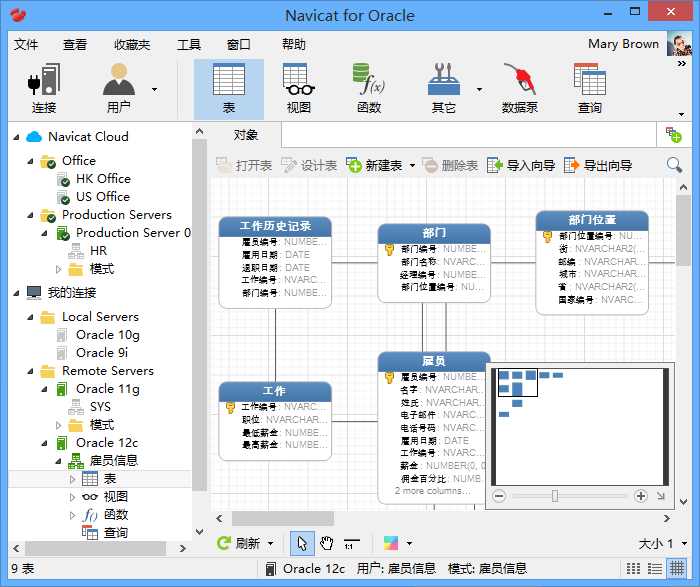The height and width of the screenshot is (587, 700).
Task: Collapse the Remote Servers group
Action: pyautogui.click(x=30, y=371)
